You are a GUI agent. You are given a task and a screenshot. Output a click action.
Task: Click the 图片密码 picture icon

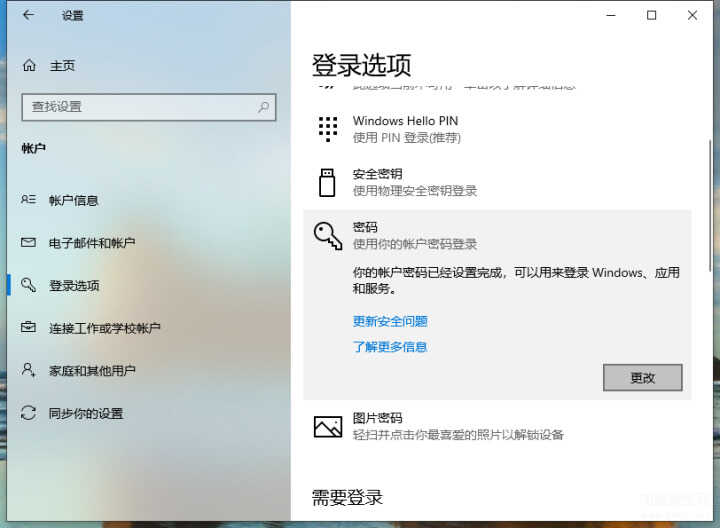(x=328, y=426)
